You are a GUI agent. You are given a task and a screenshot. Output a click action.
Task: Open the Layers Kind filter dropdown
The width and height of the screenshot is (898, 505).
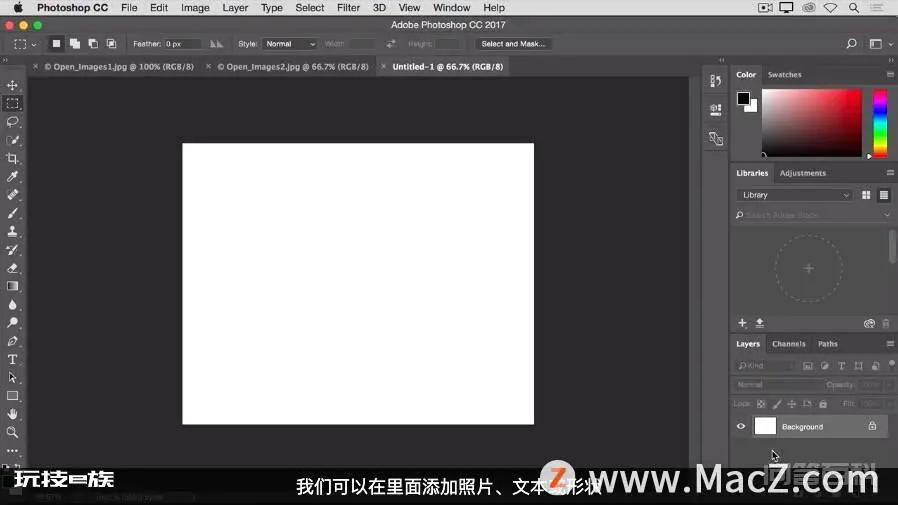[764, 366]
